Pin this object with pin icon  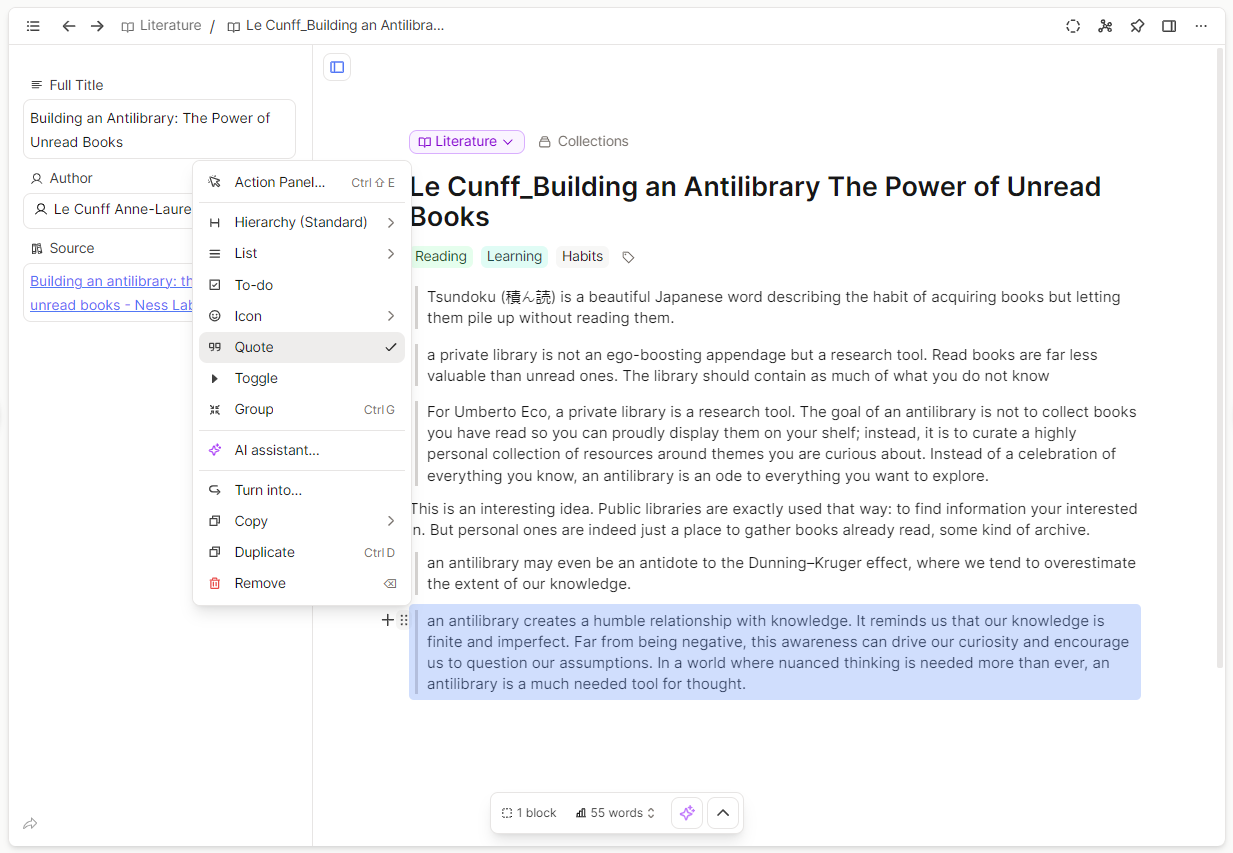(x=1137, y=26)
